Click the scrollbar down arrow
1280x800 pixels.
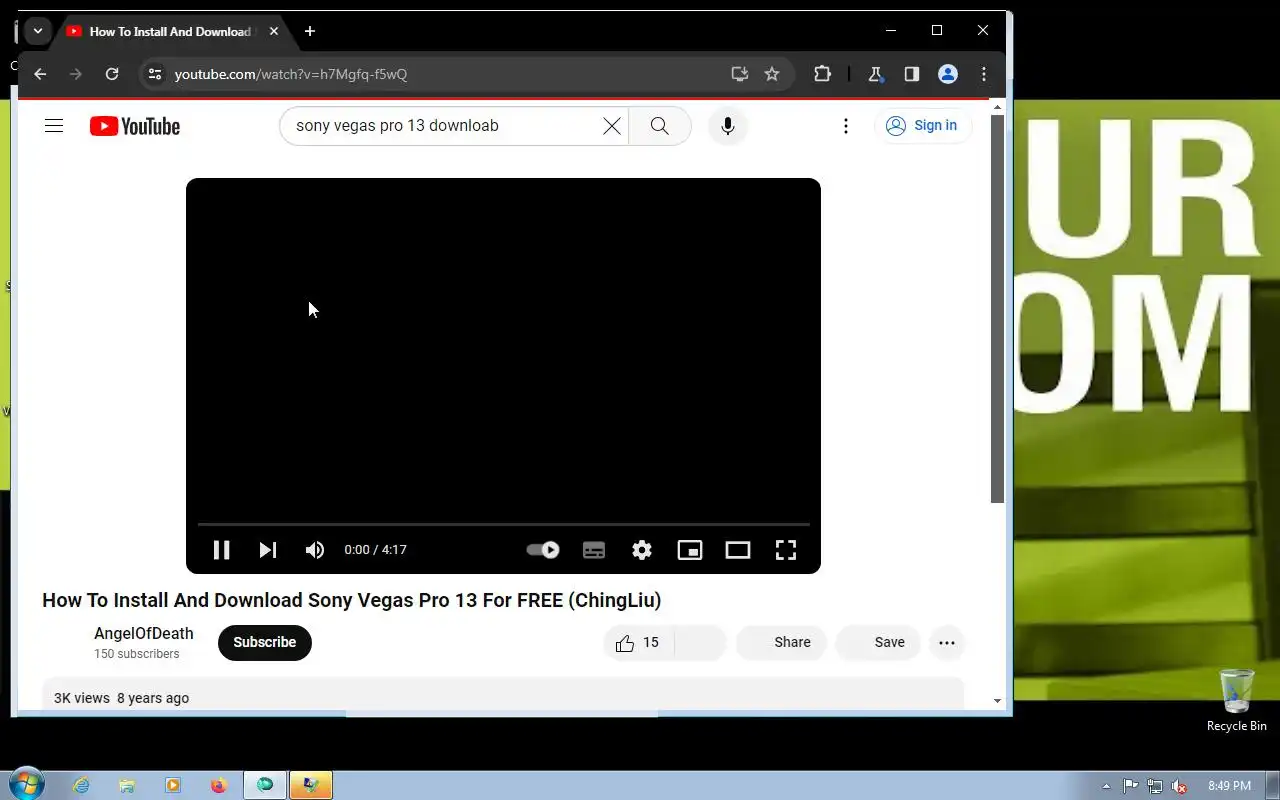(x=997, y=701)
